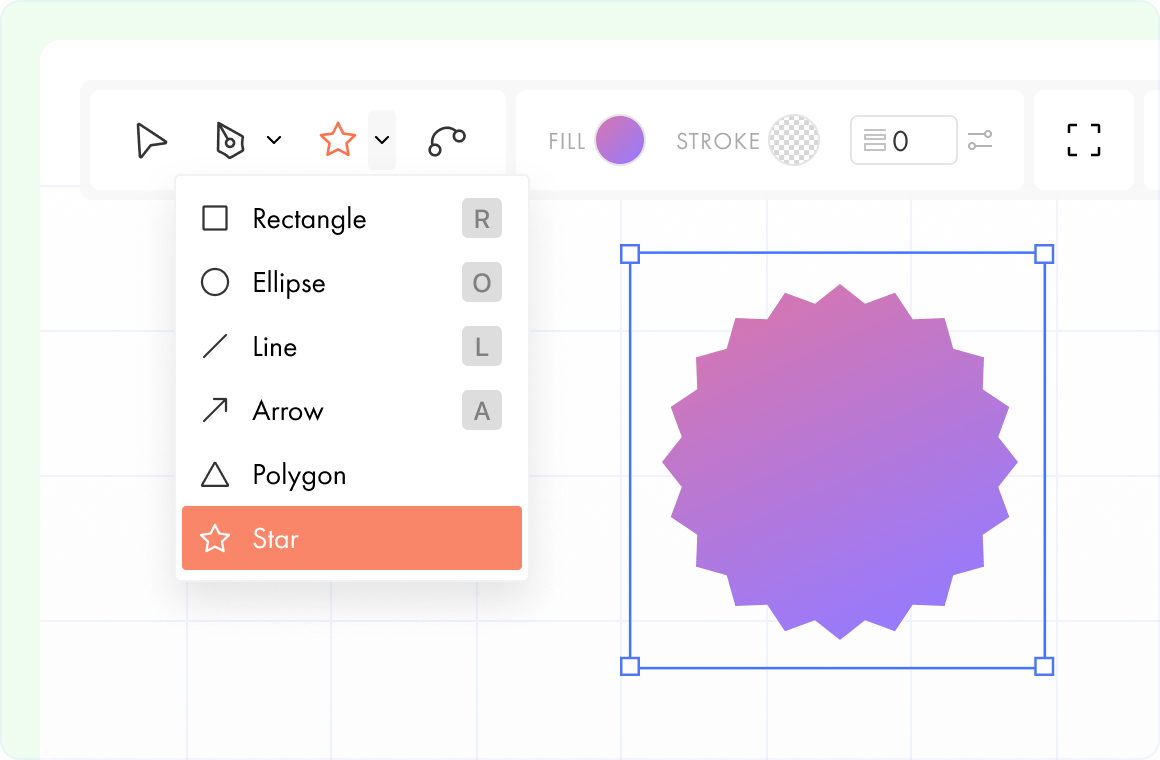Select the arrow selection tool

pyautogui.click(x=150, y=141)
